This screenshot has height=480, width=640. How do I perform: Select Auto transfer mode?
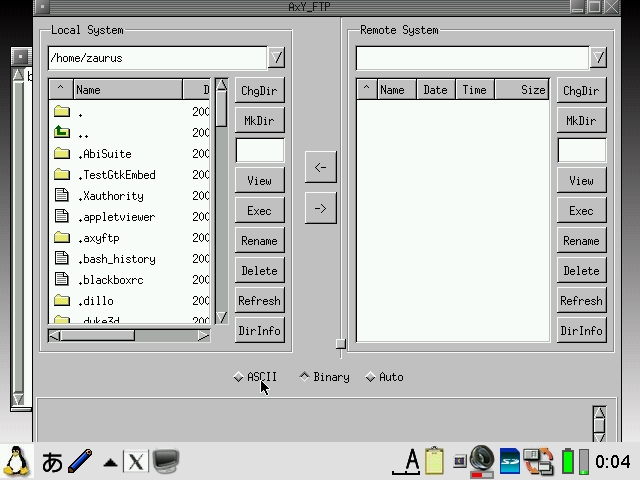pos(370,377)
